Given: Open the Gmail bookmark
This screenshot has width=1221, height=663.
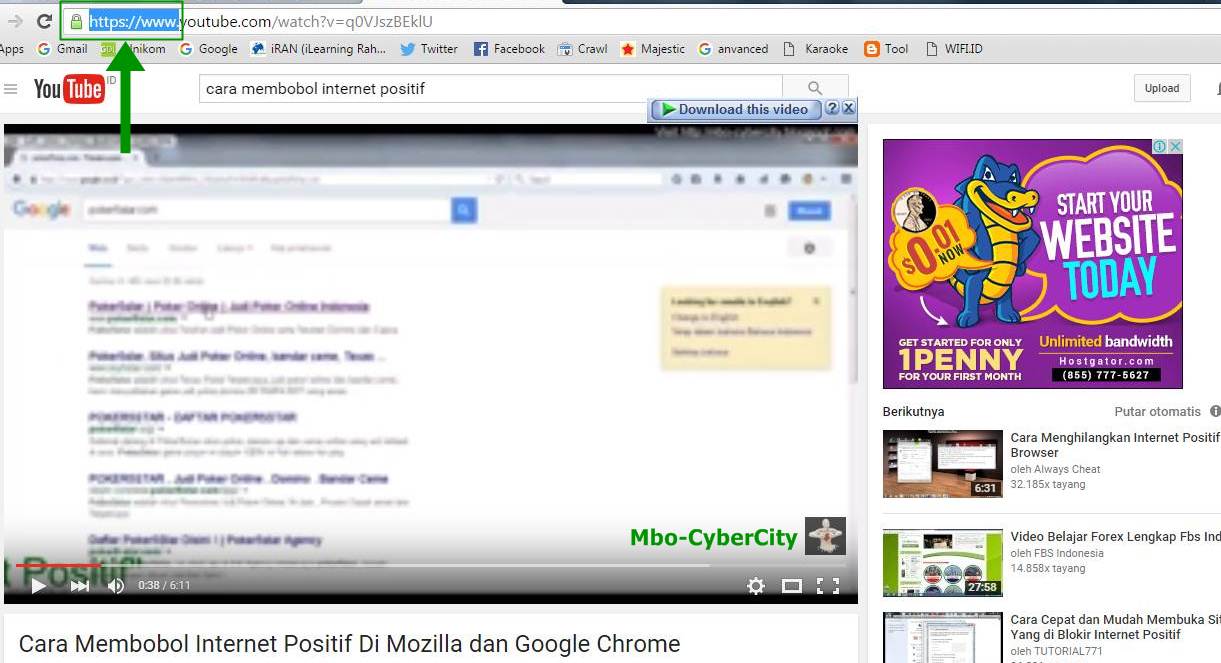Looking at the screenshot, I should [x=62, y=48].
